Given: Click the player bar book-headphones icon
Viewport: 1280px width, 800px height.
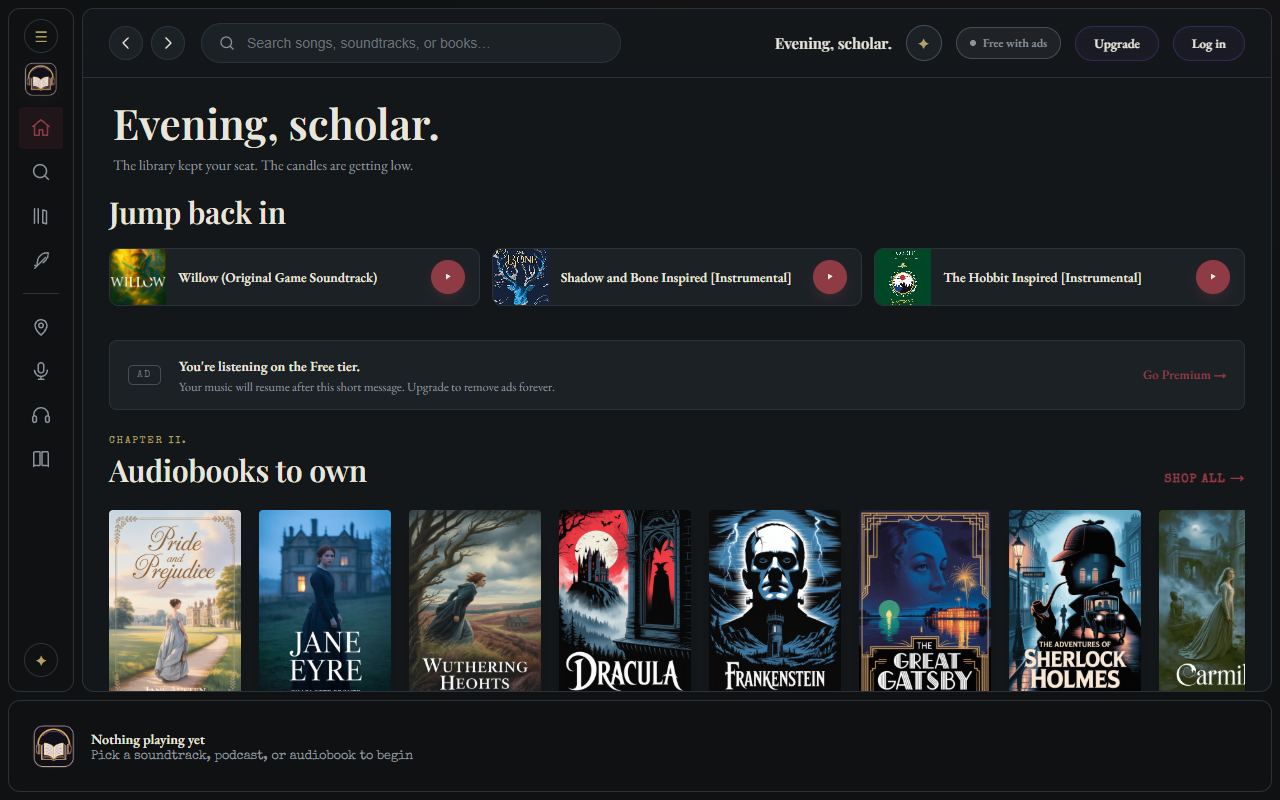Looking at the screenshot, I should coord(54,746).
